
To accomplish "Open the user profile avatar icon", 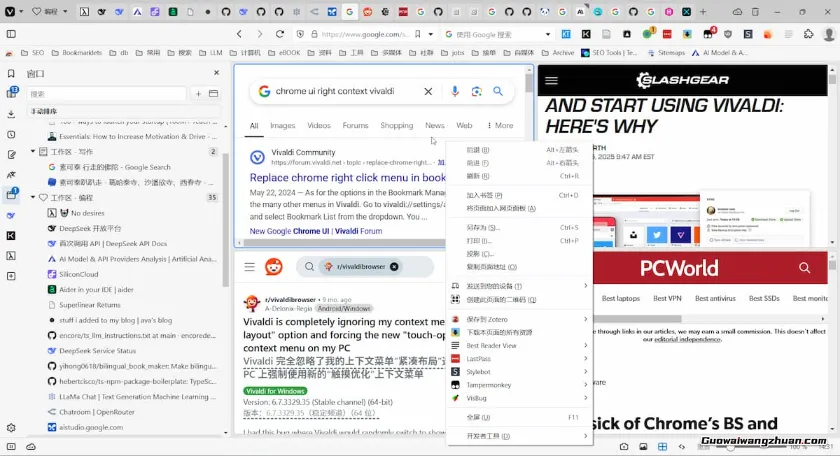I will click(829, 34).
